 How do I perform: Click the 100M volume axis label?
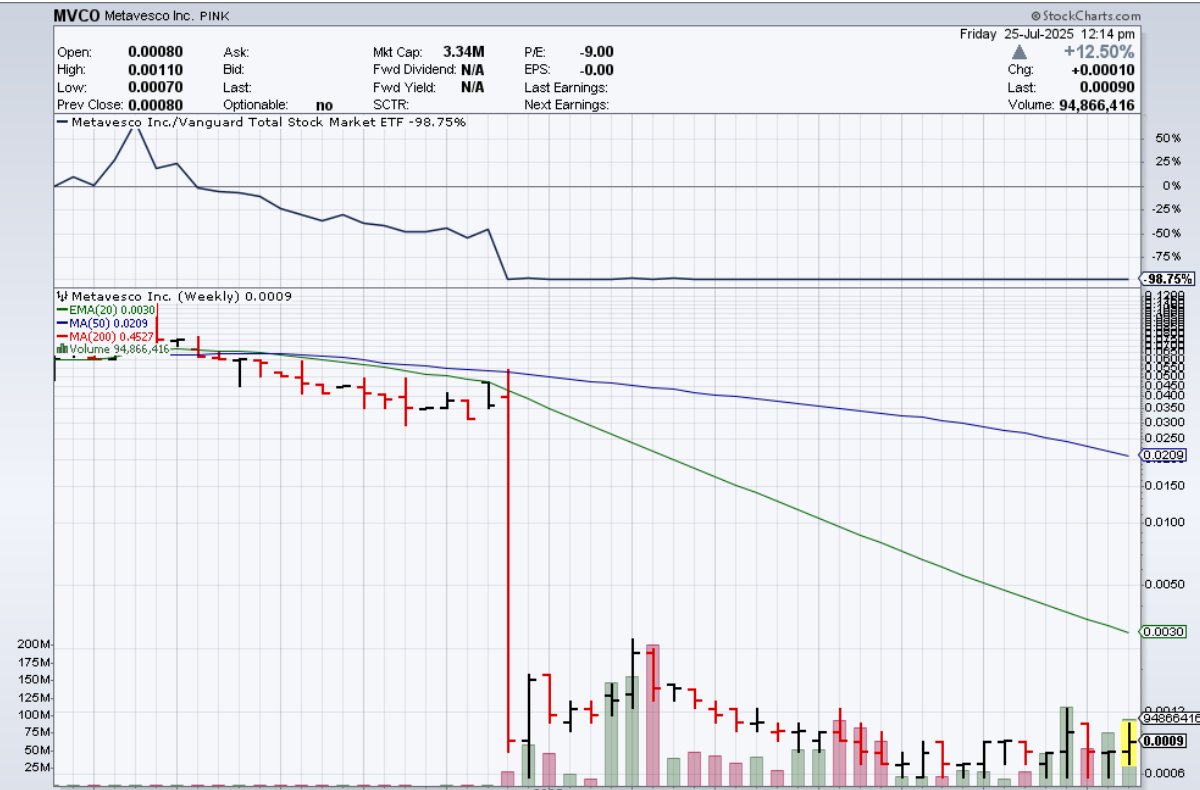34,715
